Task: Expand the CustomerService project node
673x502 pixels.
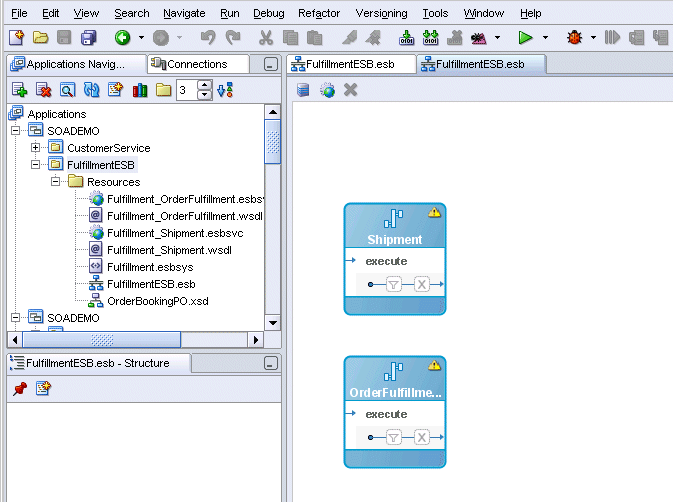Action: [36, 148]
